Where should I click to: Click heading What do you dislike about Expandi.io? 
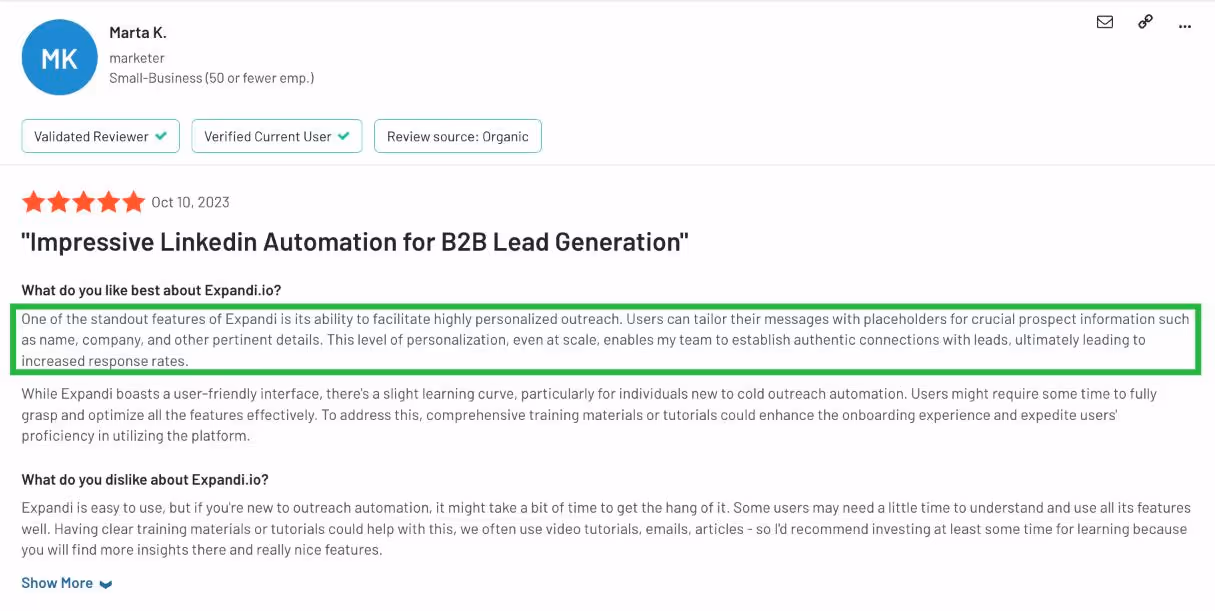145,480
